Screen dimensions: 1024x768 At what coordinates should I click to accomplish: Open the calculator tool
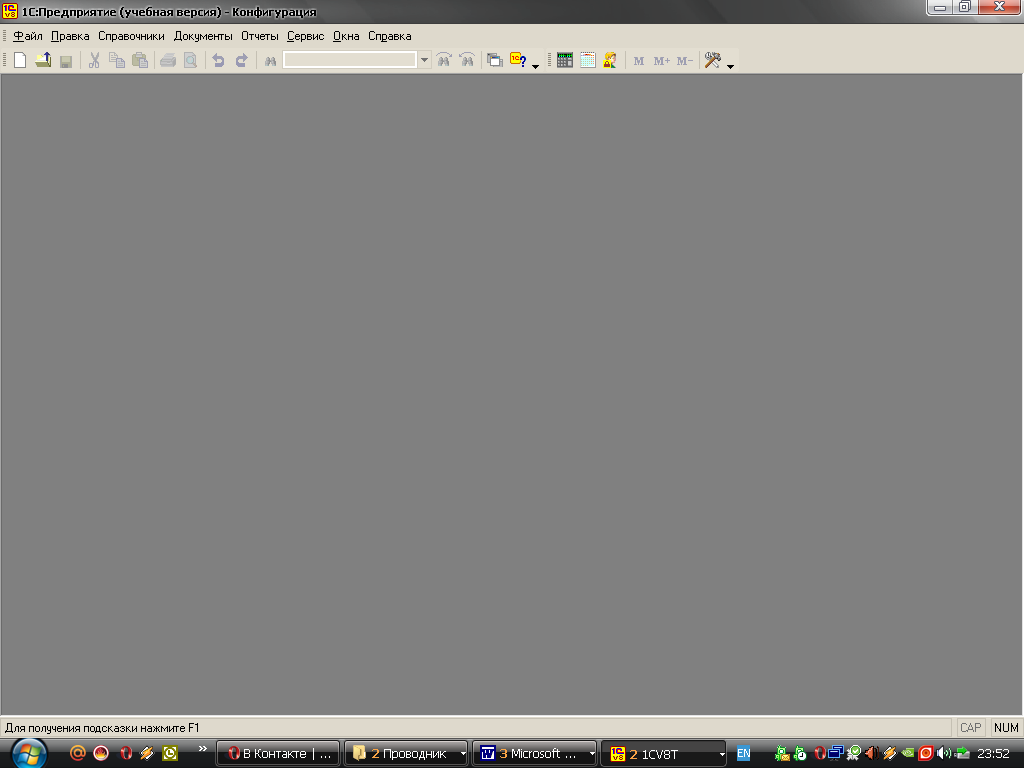click(x=565, y=60)
